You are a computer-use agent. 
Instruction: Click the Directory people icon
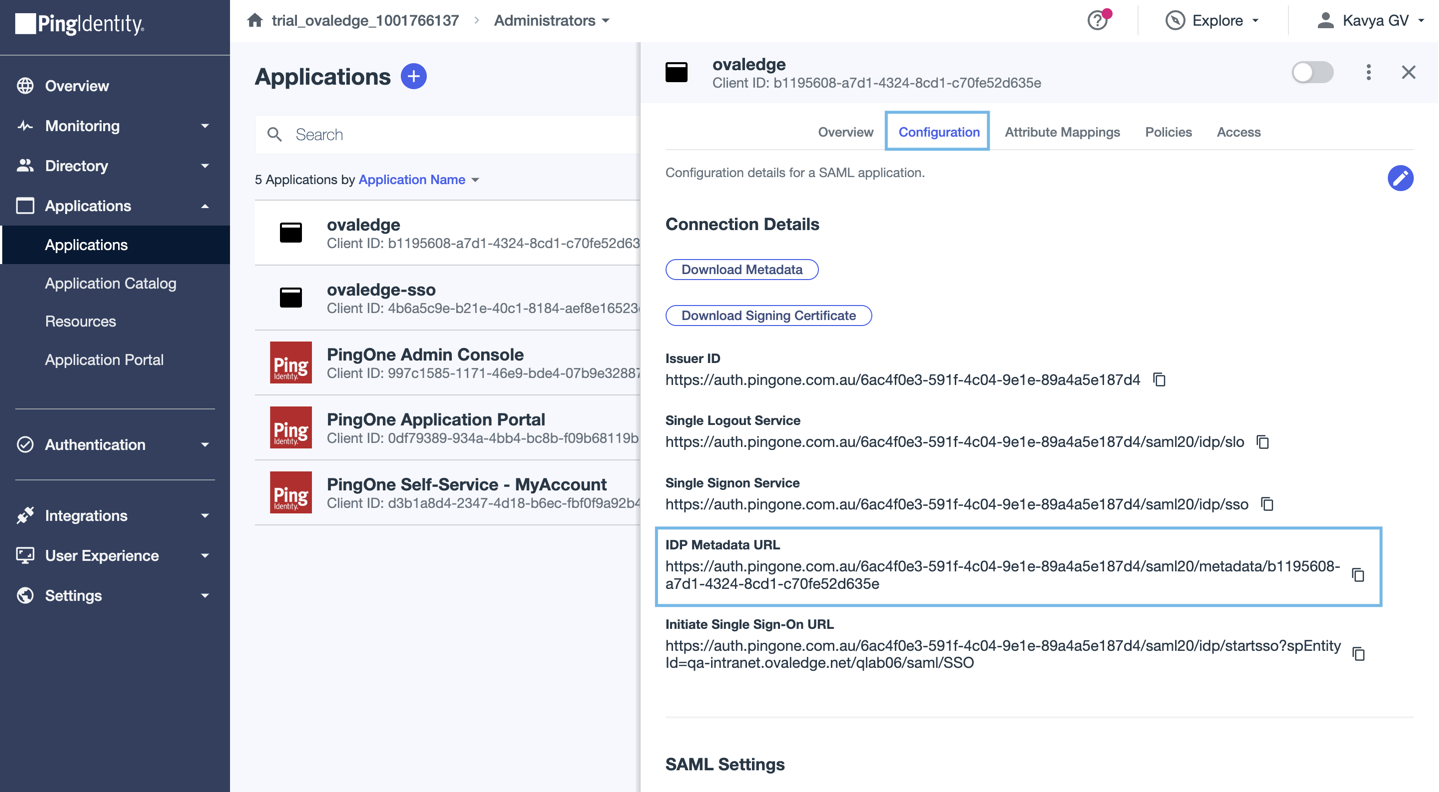coord(25,166)
